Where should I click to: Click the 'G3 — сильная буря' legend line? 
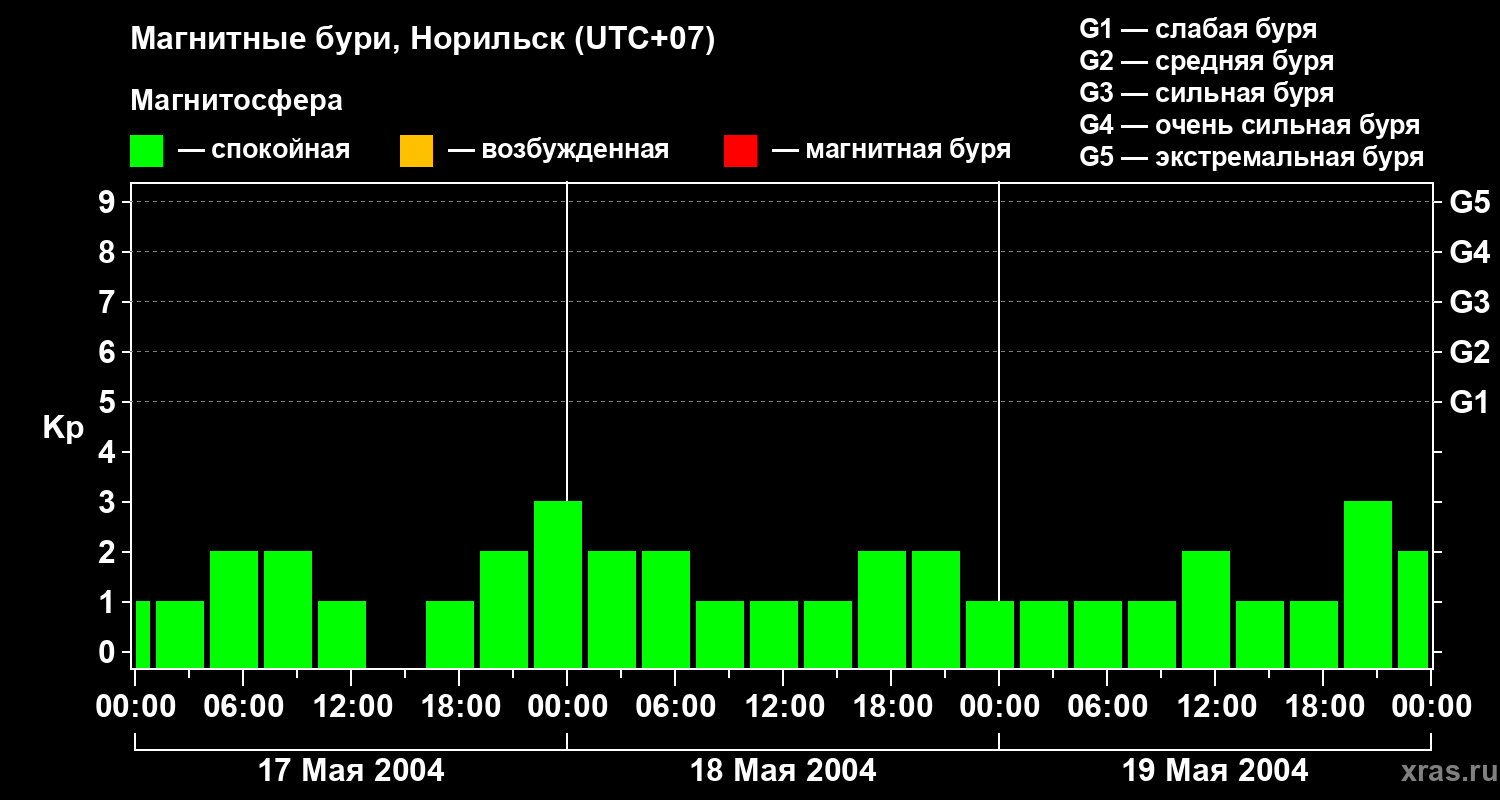tap(1207, 92)
